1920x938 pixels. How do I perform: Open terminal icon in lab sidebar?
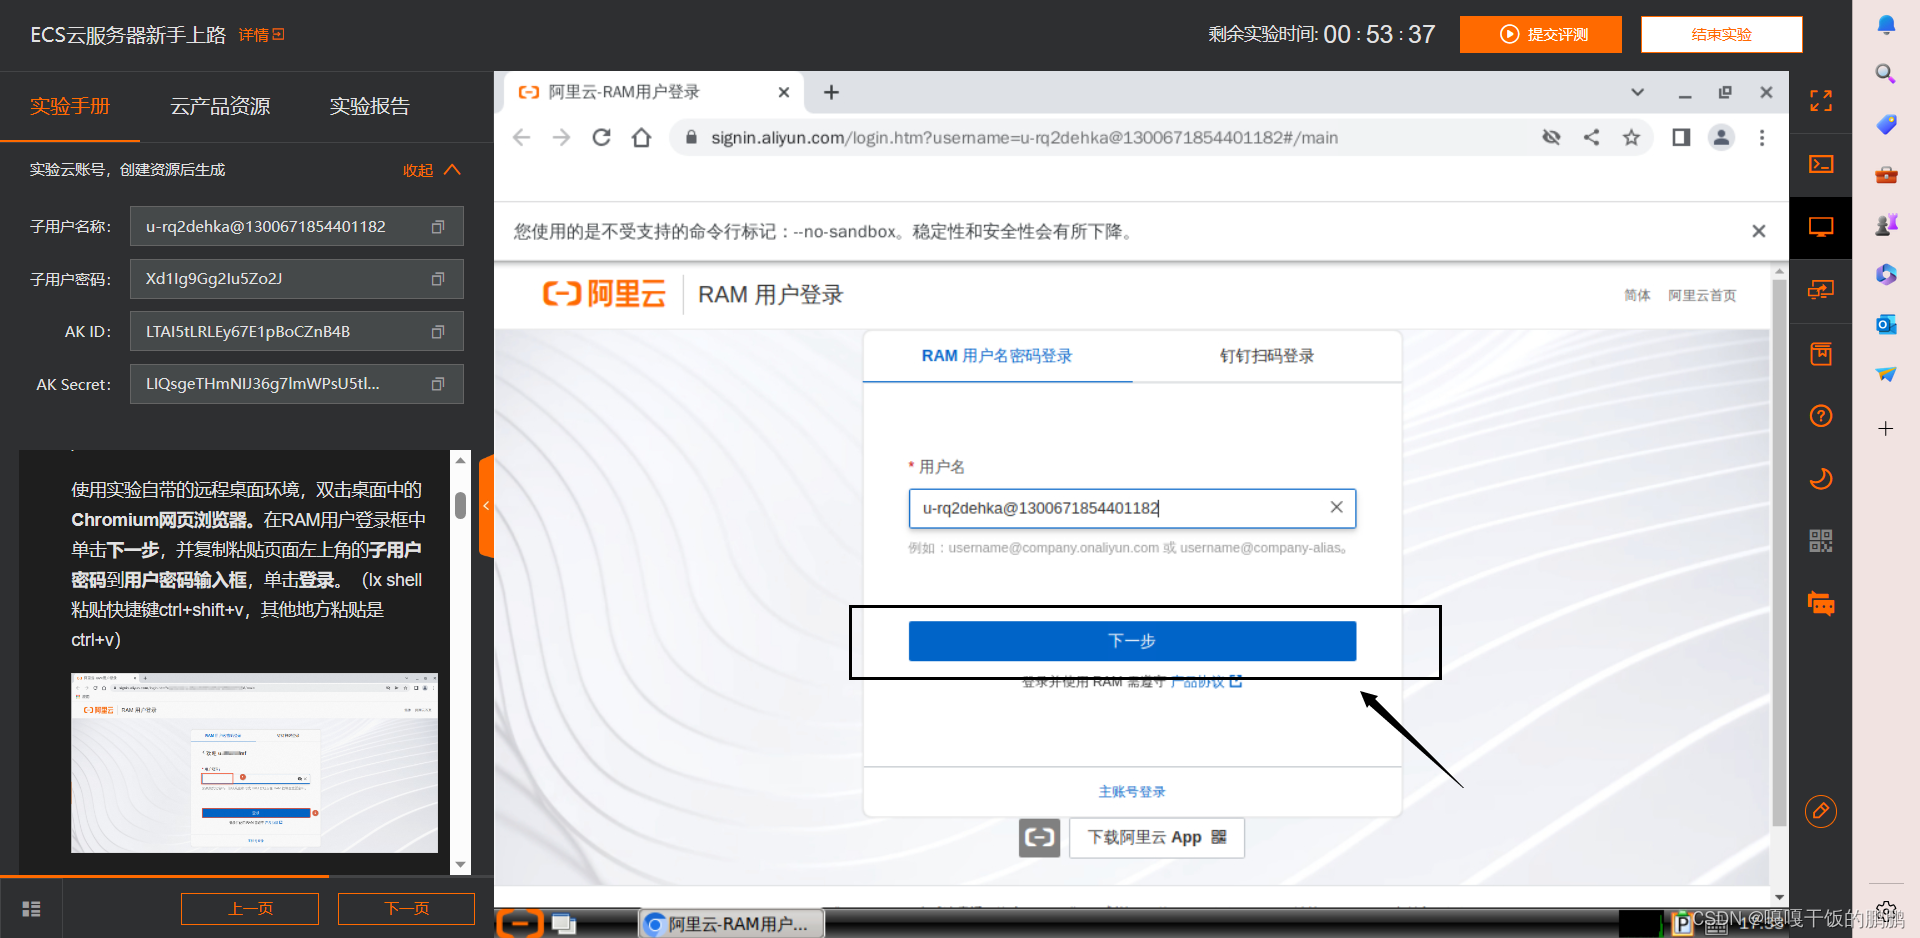click(1821, 164)
